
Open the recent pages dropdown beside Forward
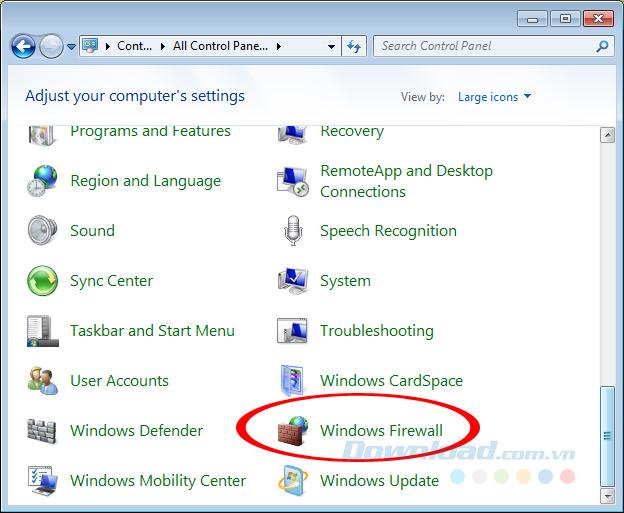click(x=71, y=47)
